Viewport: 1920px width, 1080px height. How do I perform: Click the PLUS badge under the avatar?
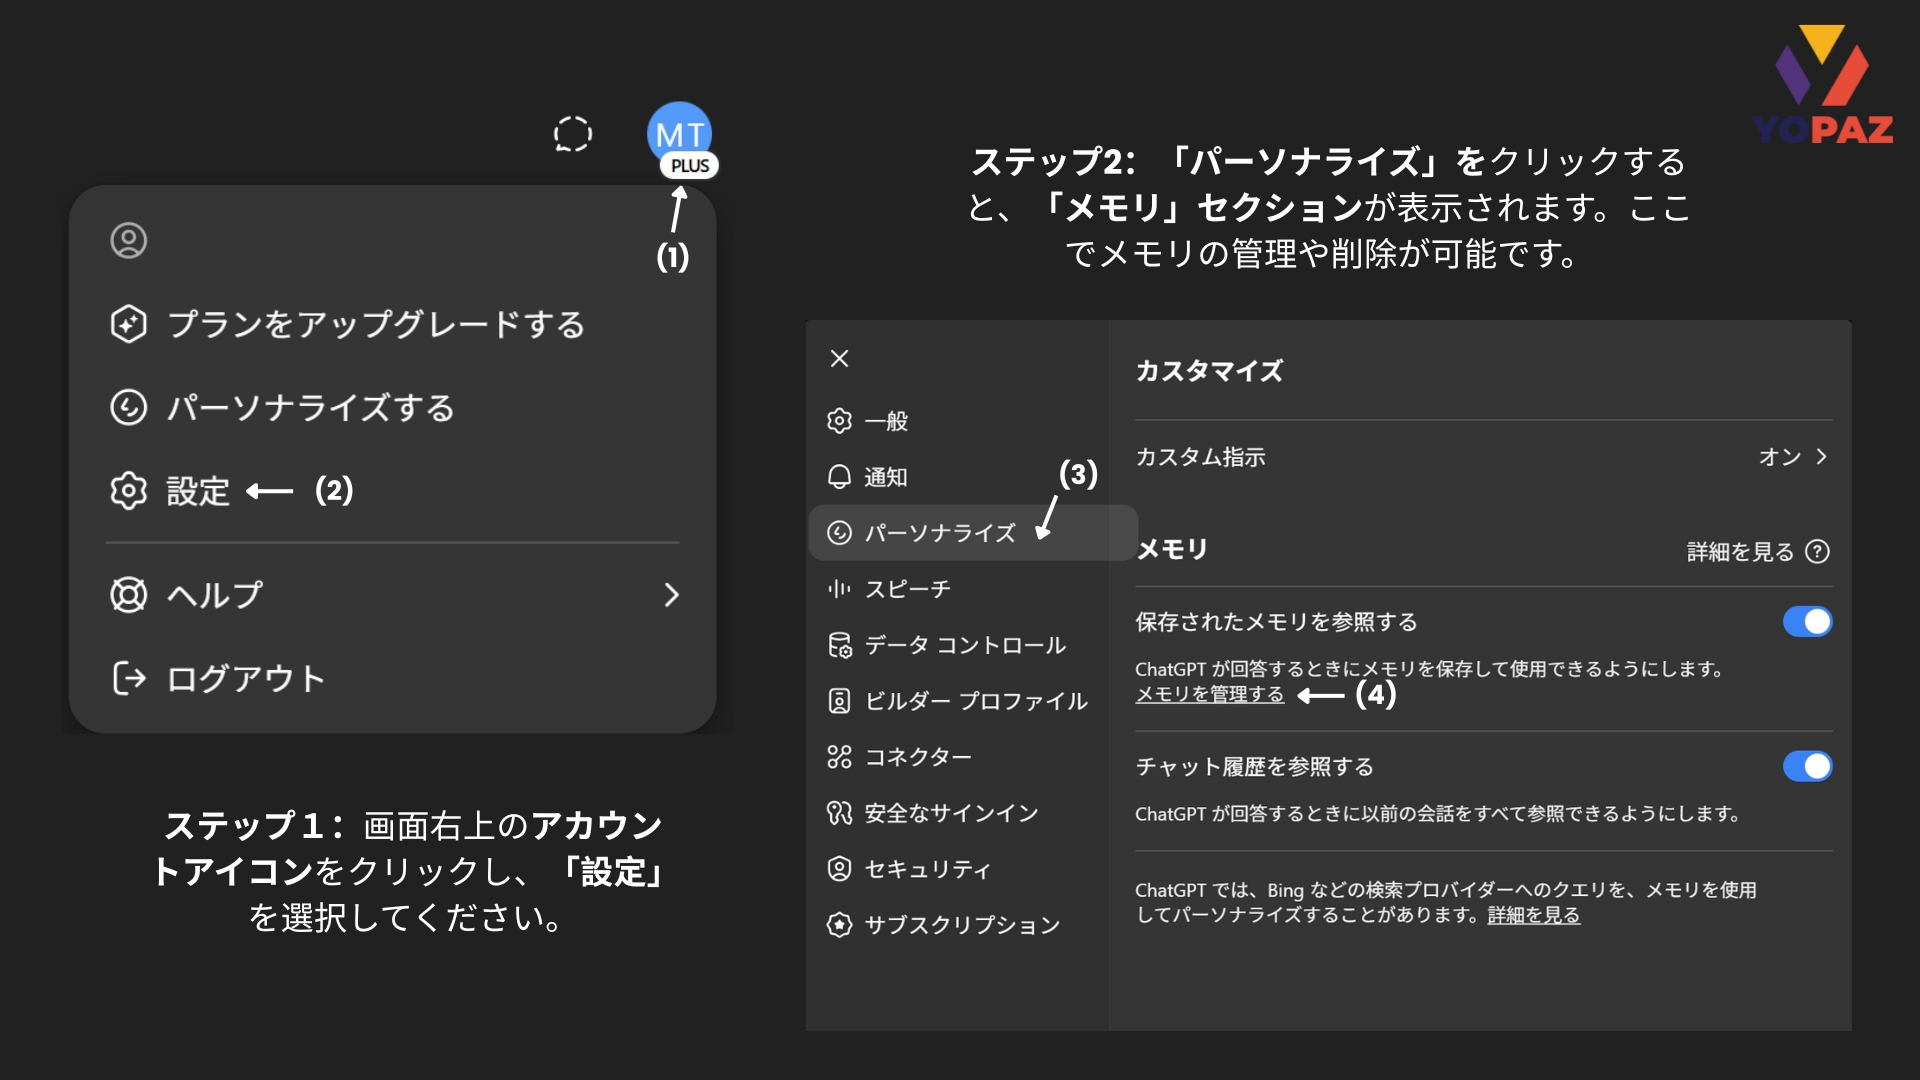(690, 166)
